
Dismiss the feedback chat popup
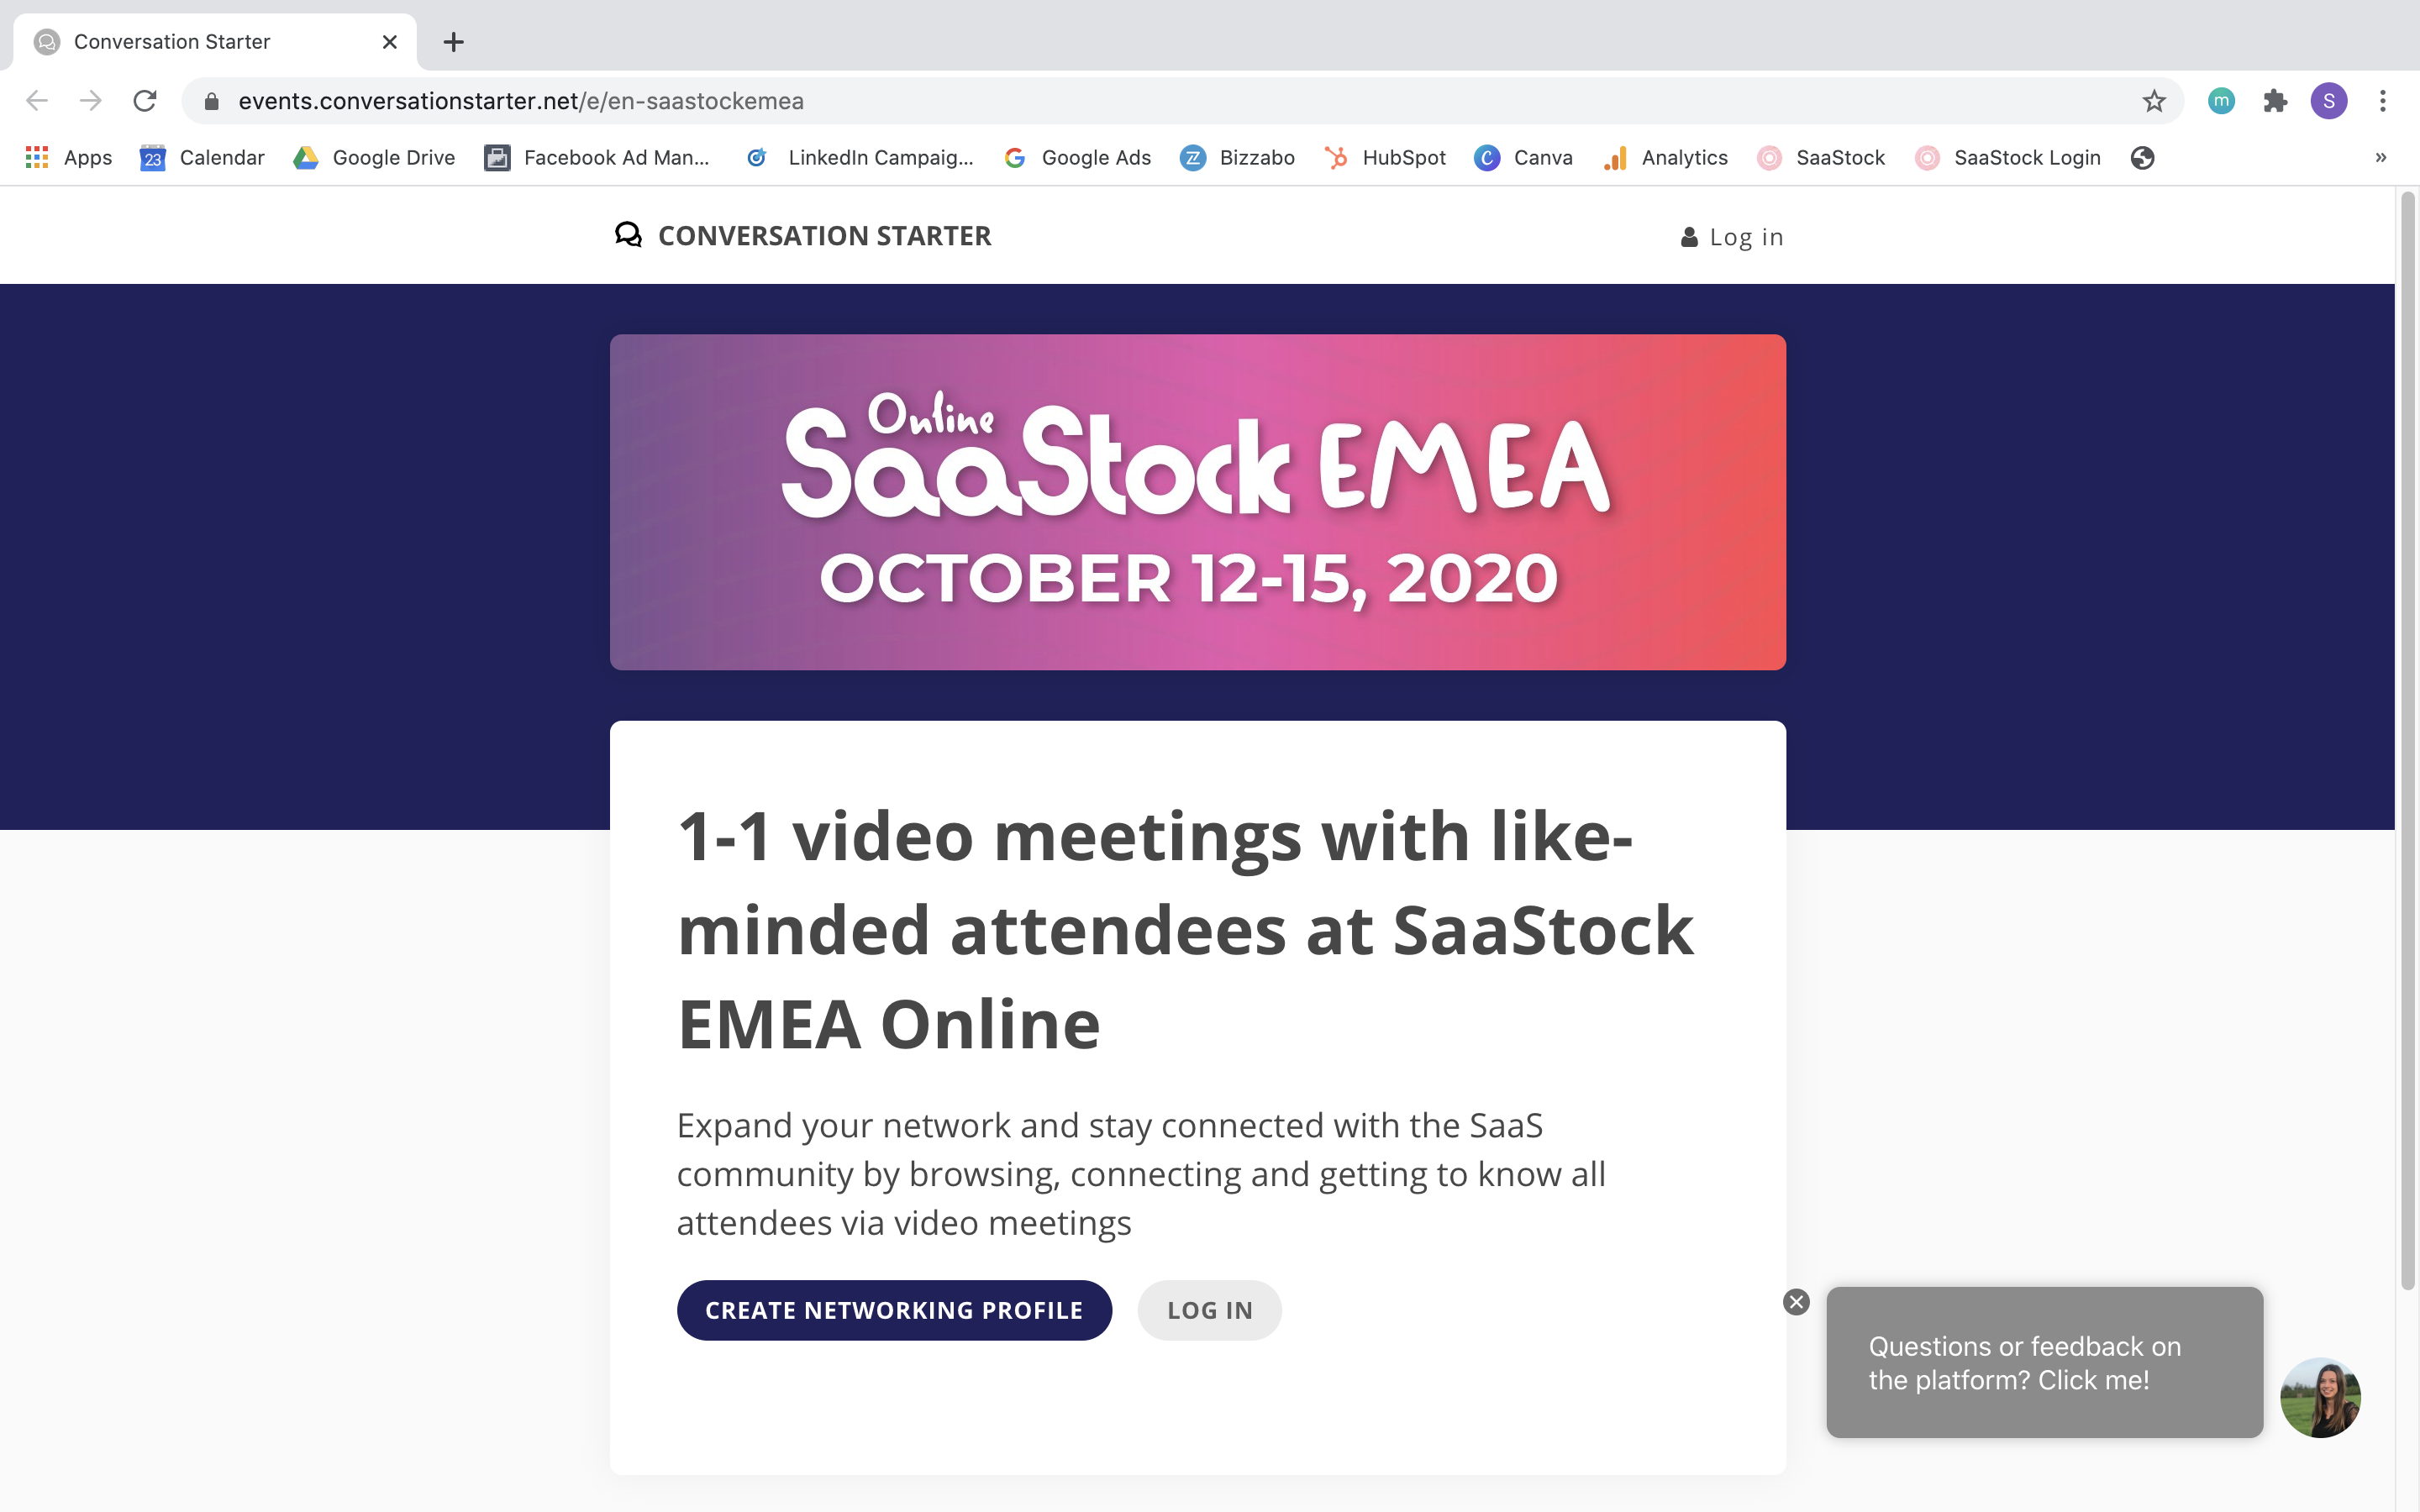[1796, 1302]
